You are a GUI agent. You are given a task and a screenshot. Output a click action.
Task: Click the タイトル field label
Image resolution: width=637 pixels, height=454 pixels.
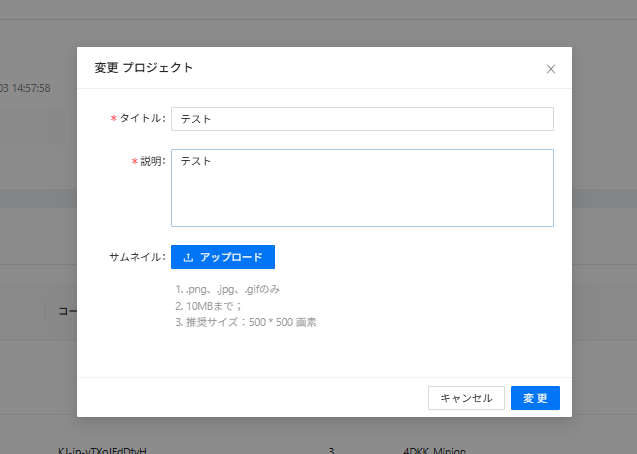tap(142, 119)
